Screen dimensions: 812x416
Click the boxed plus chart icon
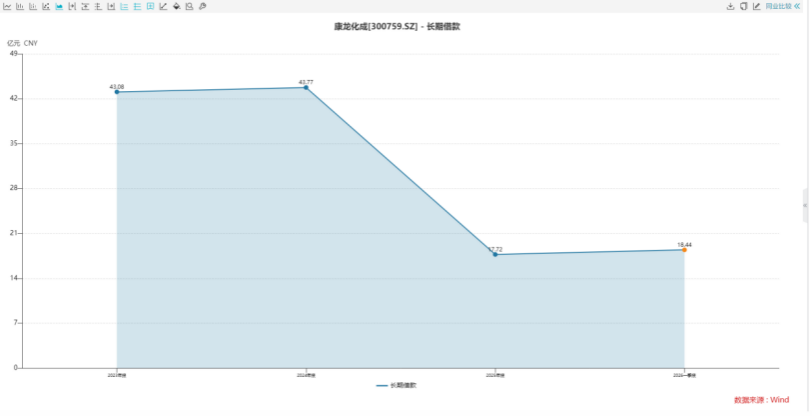111,6
